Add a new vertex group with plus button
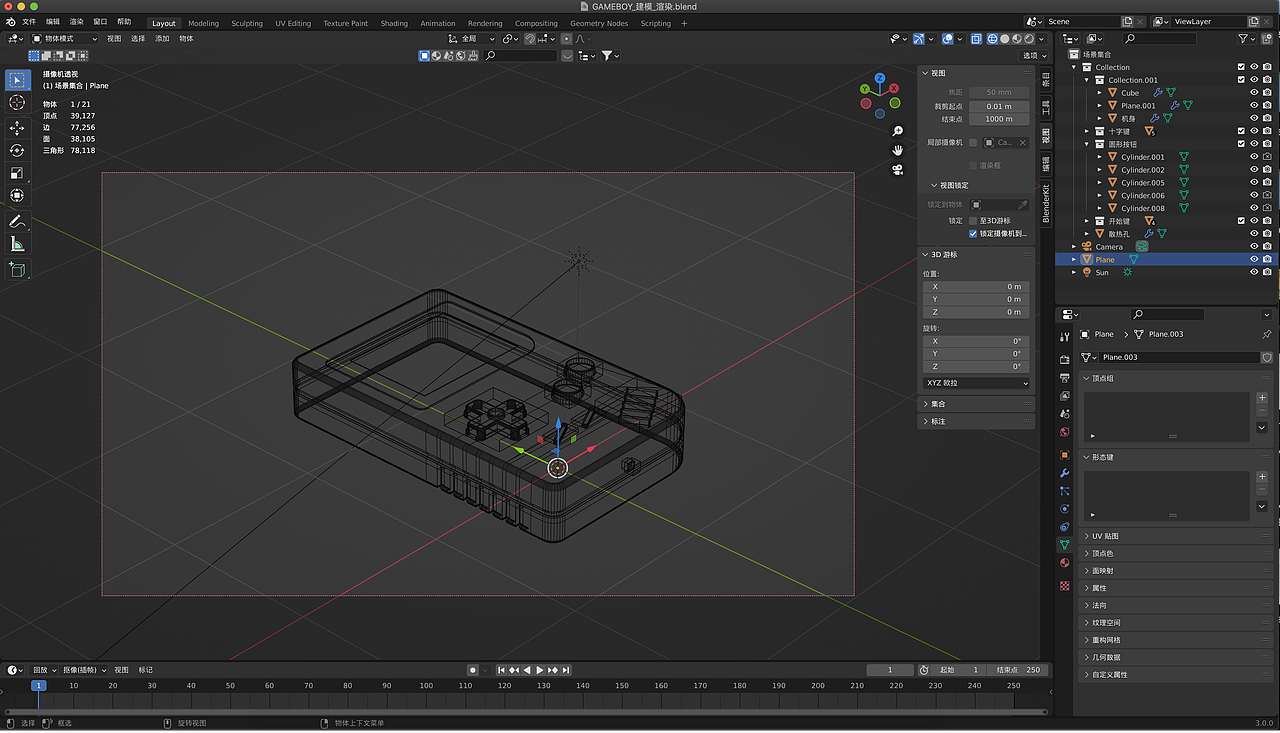The width and height of the screenshot is (1280, 733). [x=1262, y=397]
